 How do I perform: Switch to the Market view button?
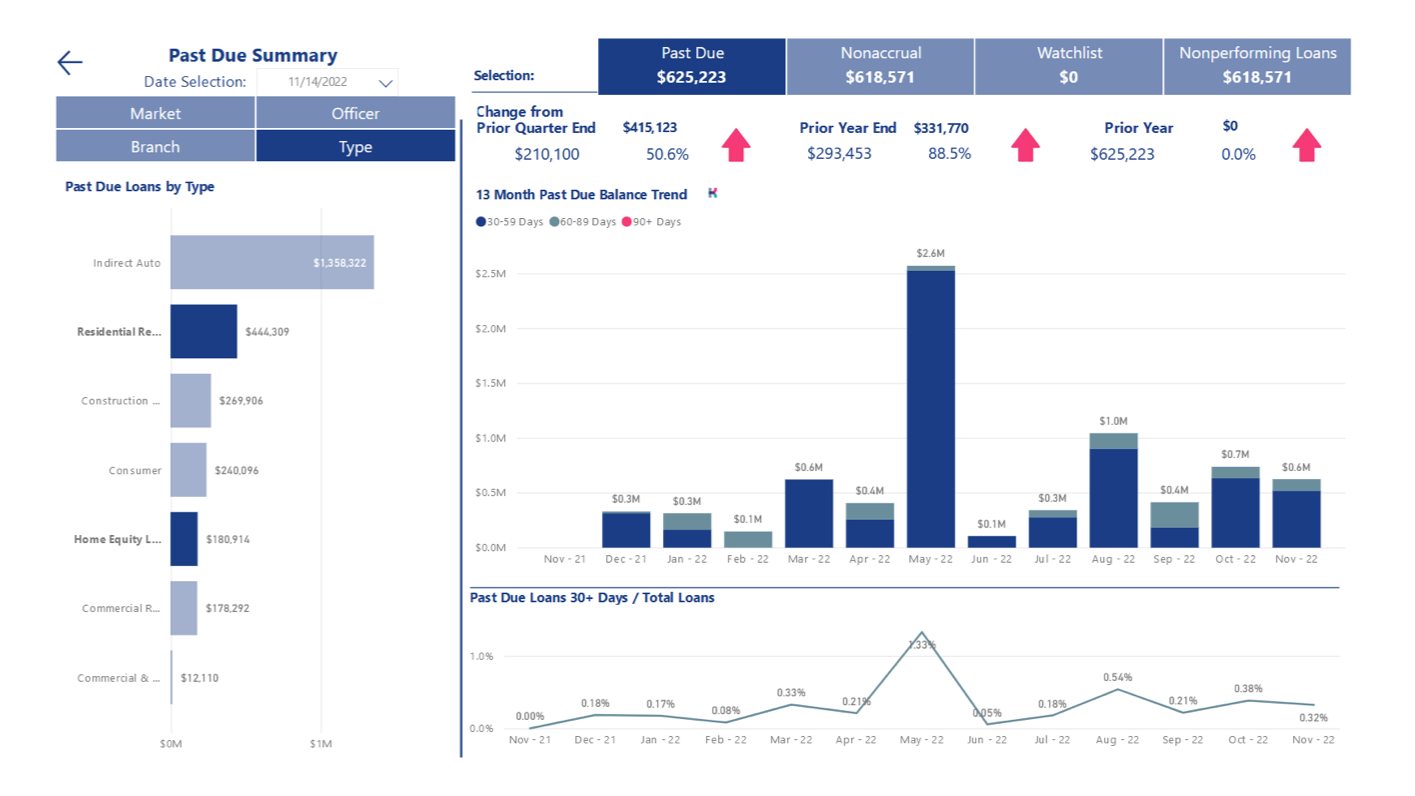point(155,113)
